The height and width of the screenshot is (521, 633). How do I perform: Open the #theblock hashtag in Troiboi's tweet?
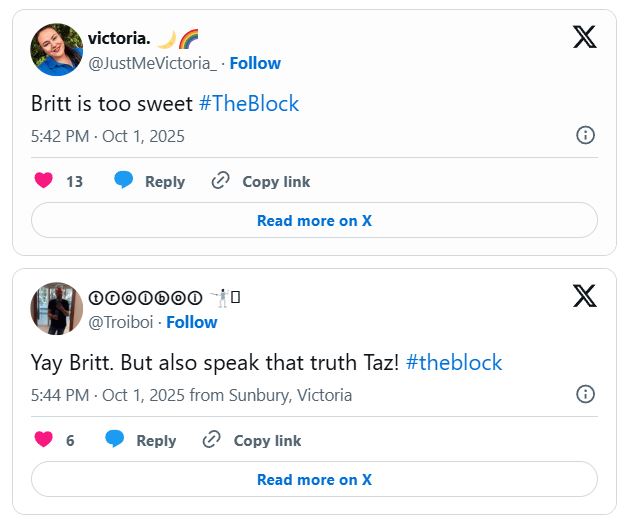[x=454, y=362]
